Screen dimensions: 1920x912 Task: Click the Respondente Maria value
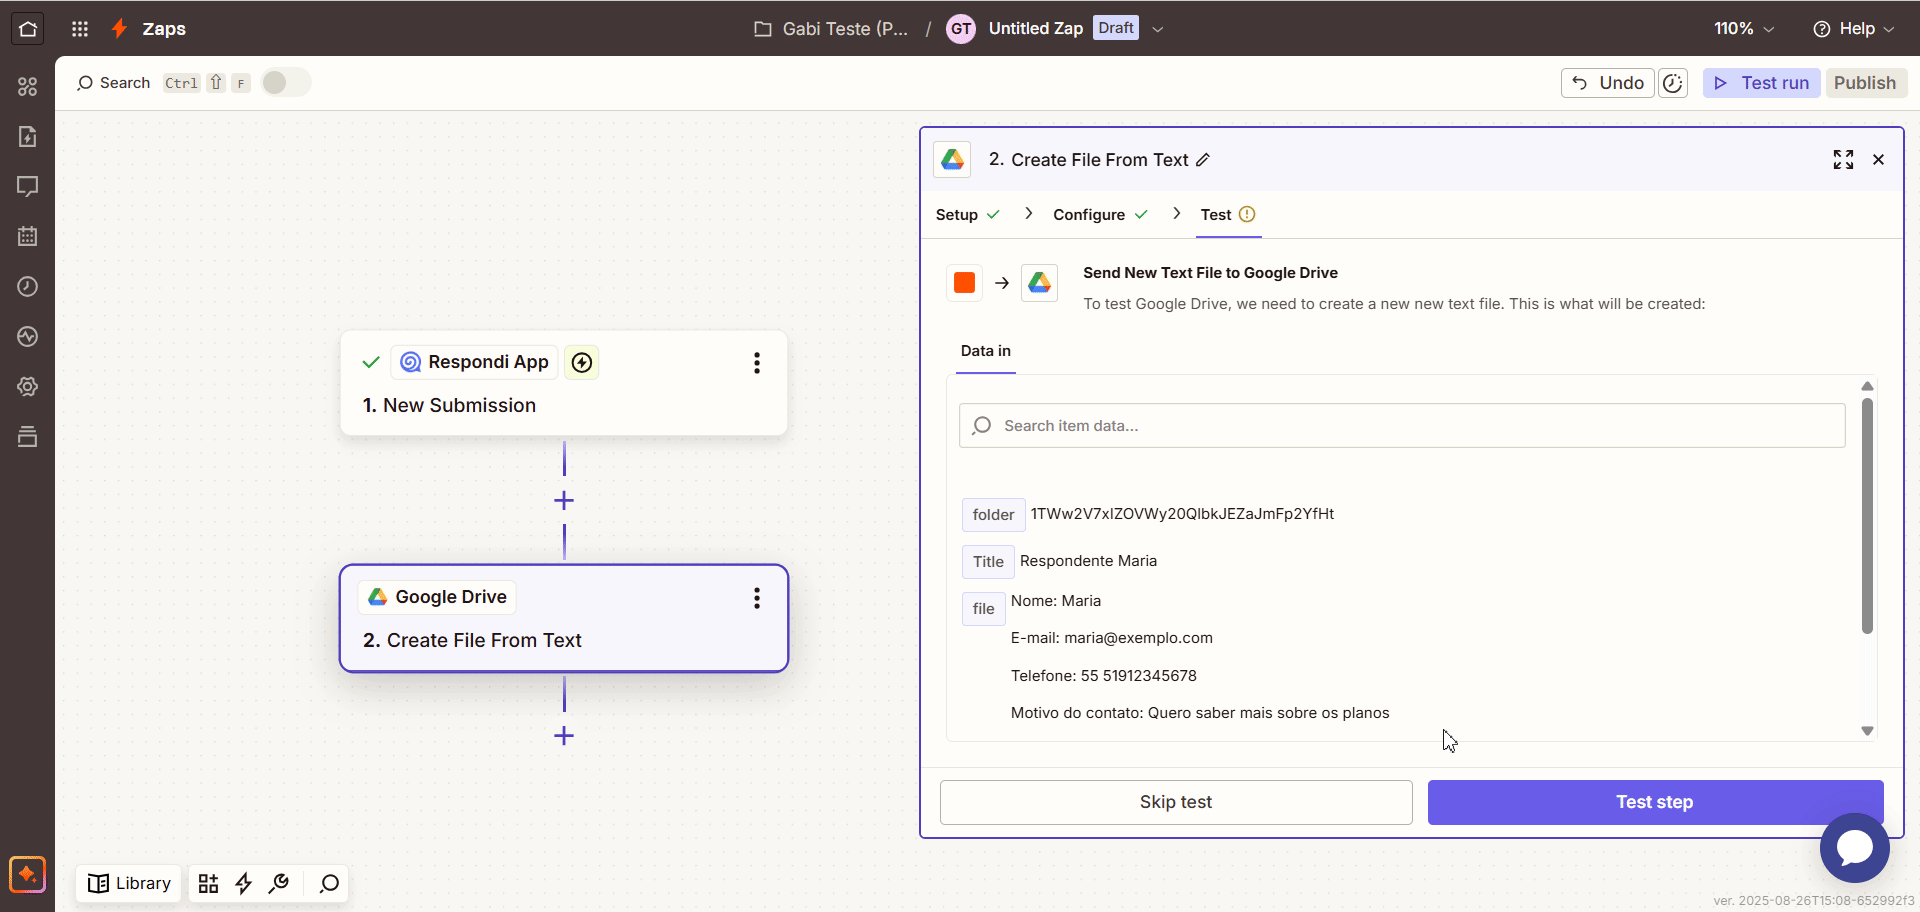tap(1088, 561)
